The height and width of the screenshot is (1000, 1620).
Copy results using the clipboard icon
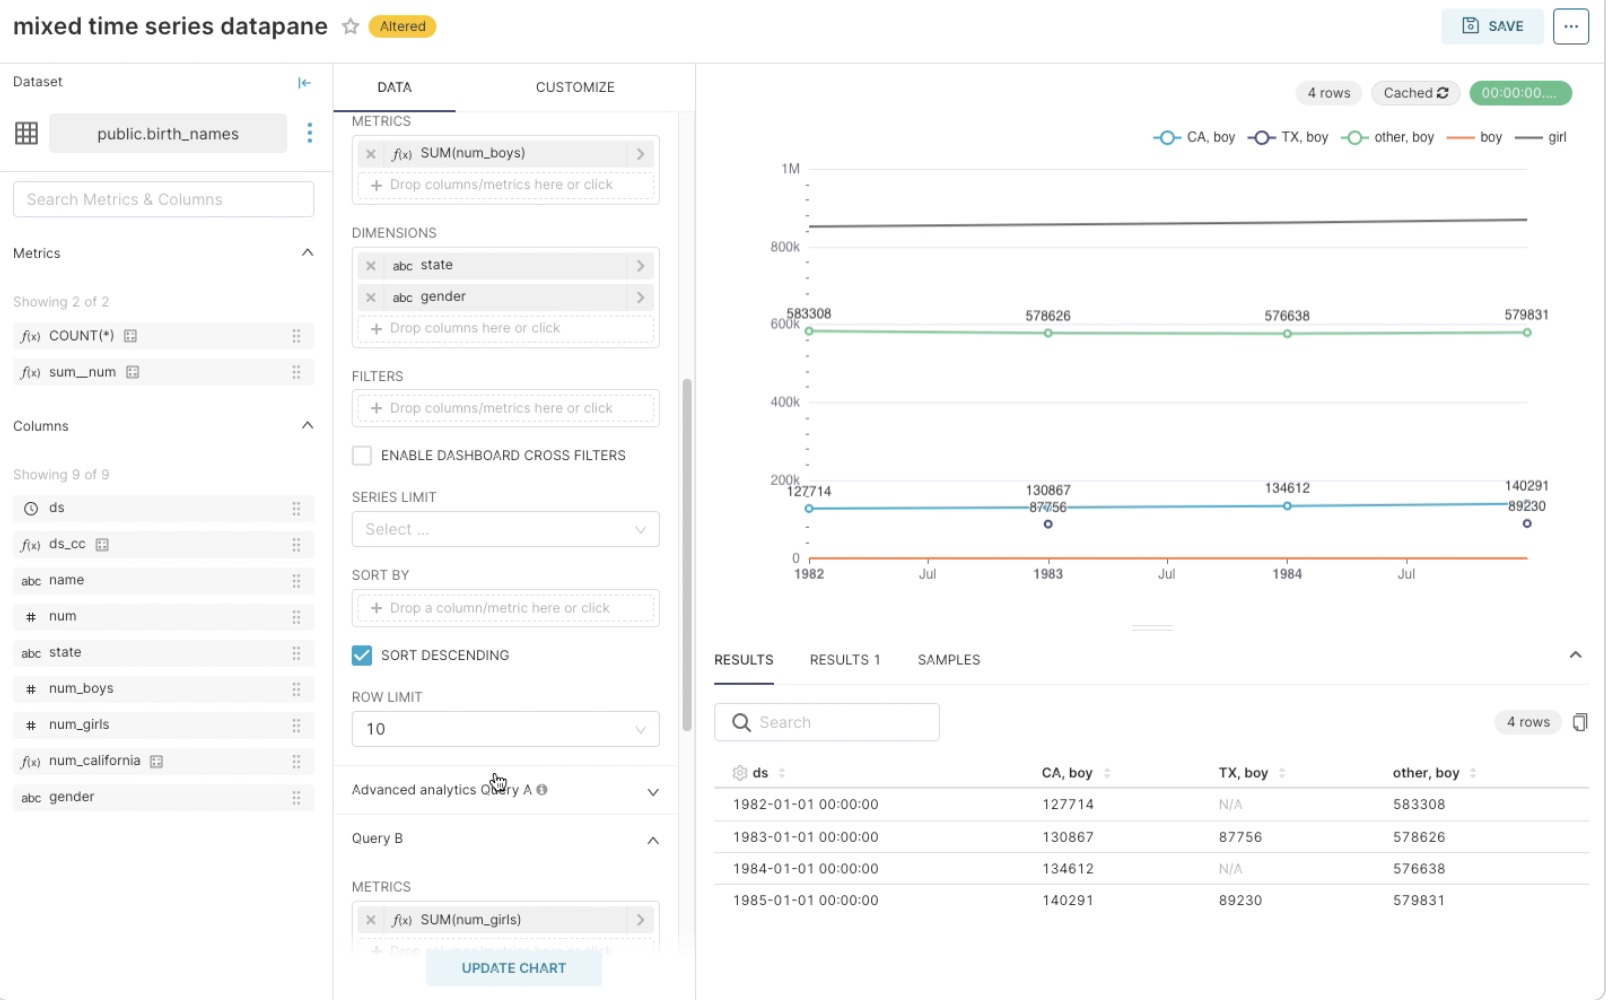(1579, 722)
